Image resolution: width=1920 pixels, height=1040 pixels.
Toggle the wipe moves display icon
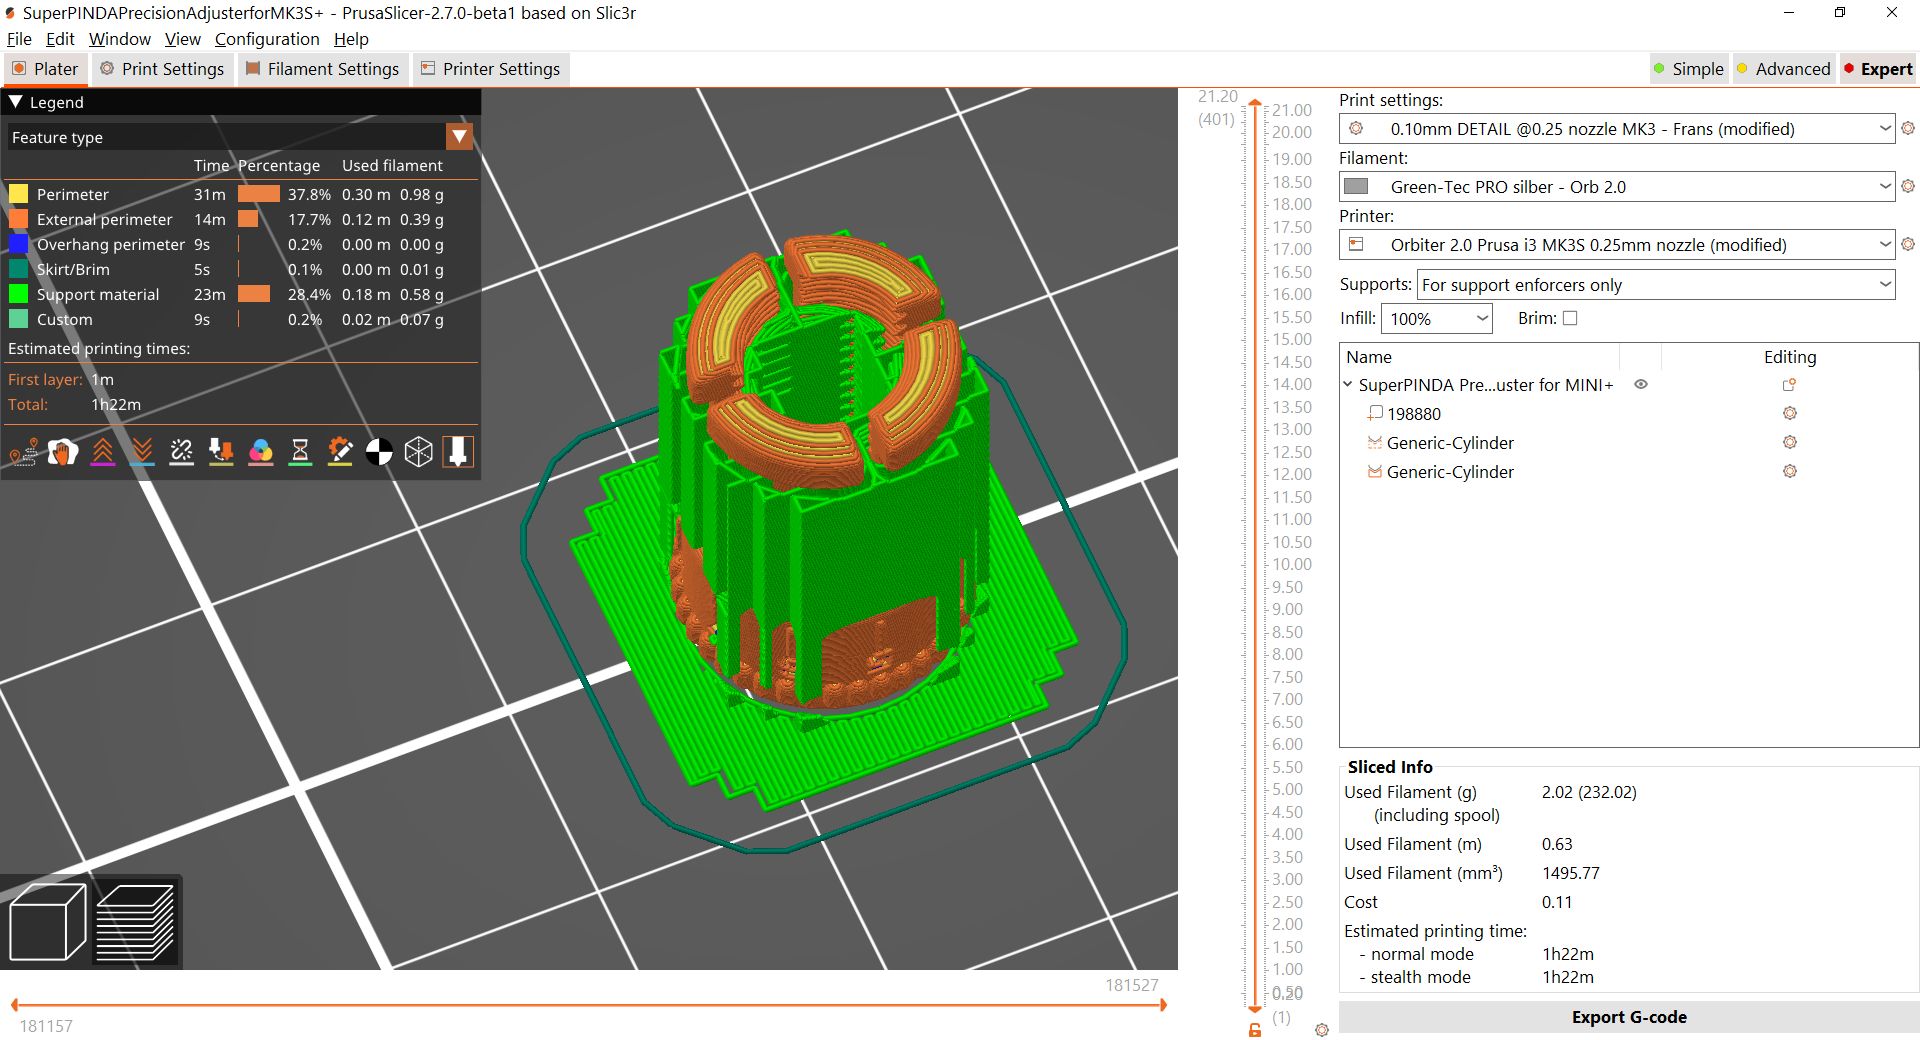click(x=62, y=451)
